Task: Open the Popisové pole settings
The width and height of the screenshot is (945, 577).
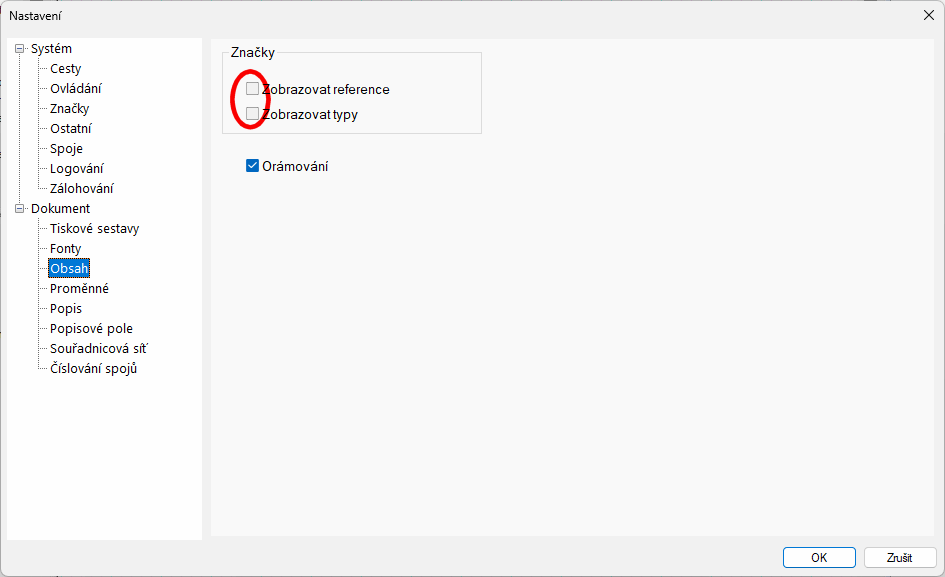Action: click(x=91, y=329)
